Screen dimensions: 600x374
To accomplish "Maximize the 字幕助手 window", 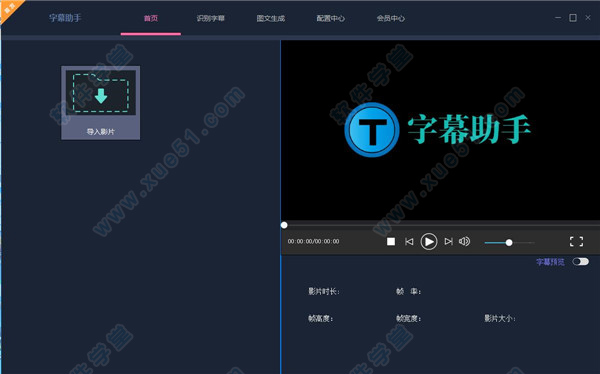I will click(573, 18).
